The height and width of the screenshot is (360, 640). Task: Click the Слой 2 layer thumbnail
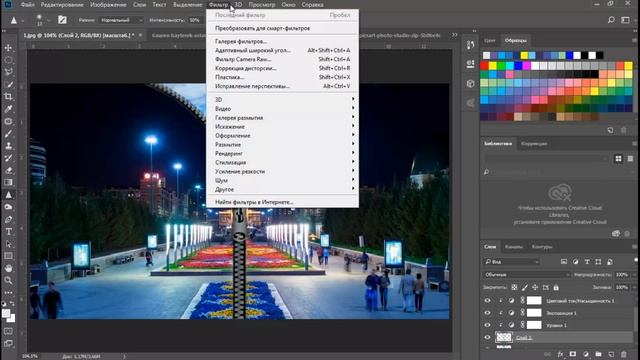pos(504,337)
